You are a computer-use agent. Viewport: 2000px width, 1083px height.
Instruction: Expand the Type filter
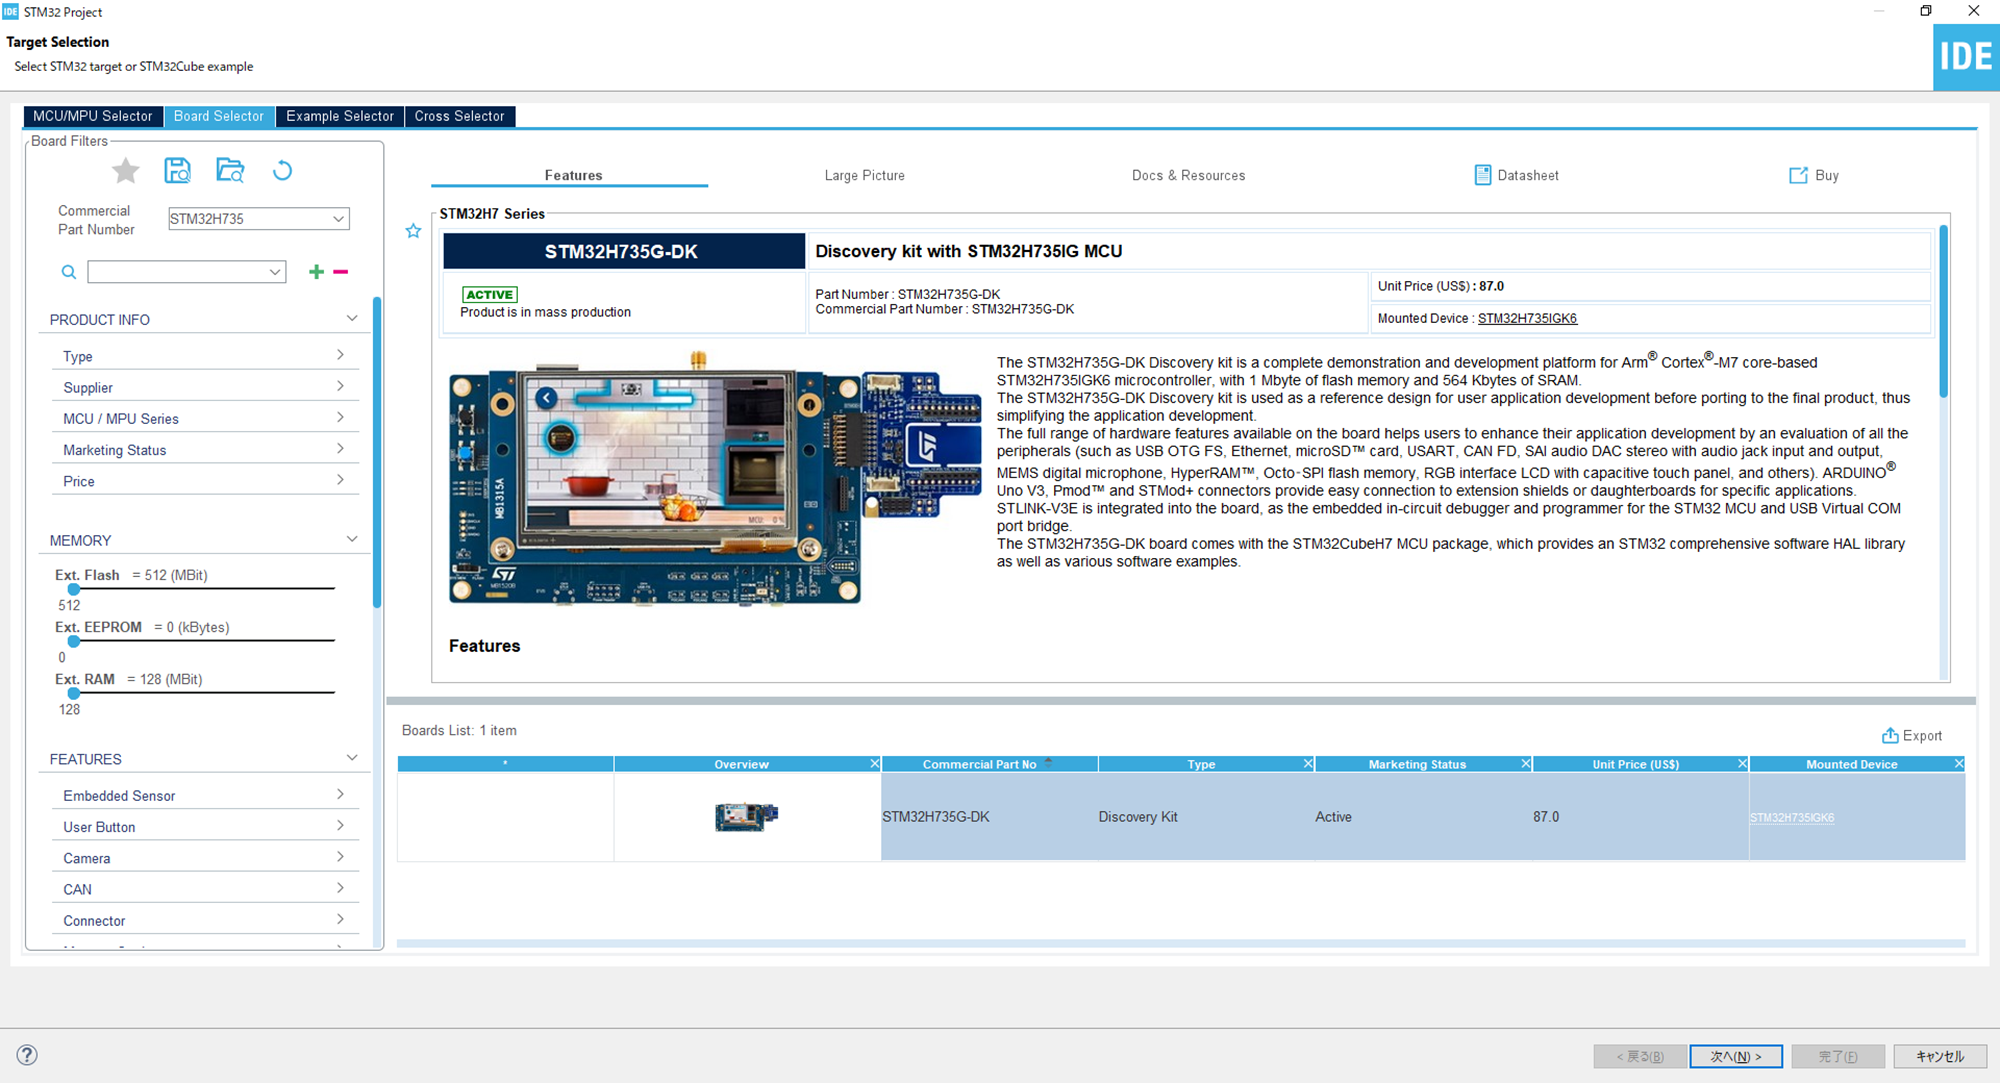pos(342,354)
